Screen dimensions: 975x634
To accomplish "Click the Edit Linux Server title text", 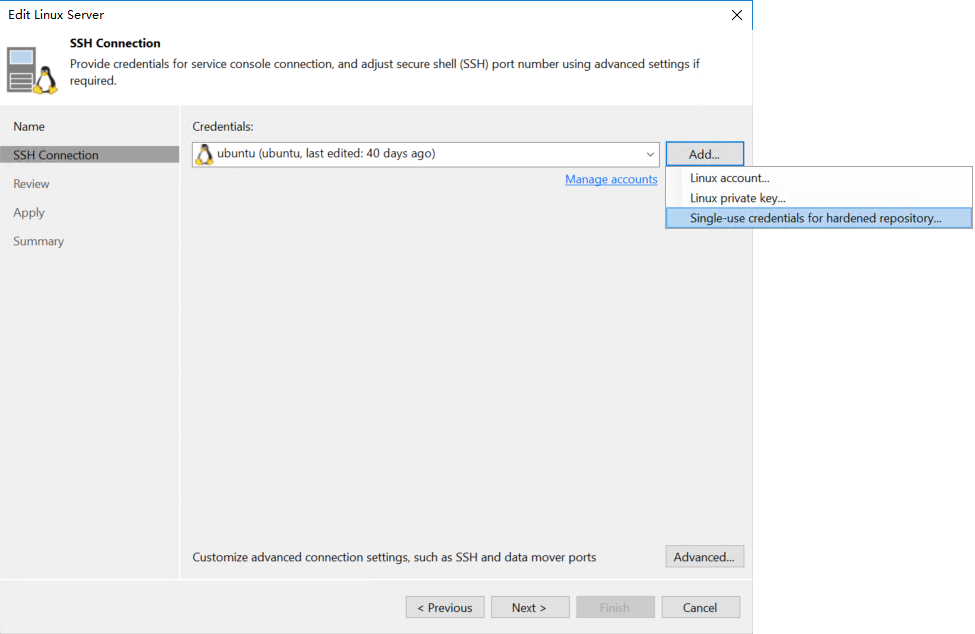I will coord(56,14).
